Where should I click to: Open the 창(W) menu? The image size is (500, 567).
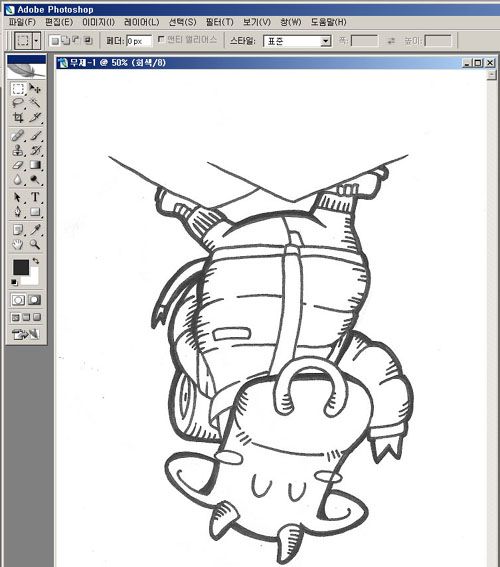(291, 22)
